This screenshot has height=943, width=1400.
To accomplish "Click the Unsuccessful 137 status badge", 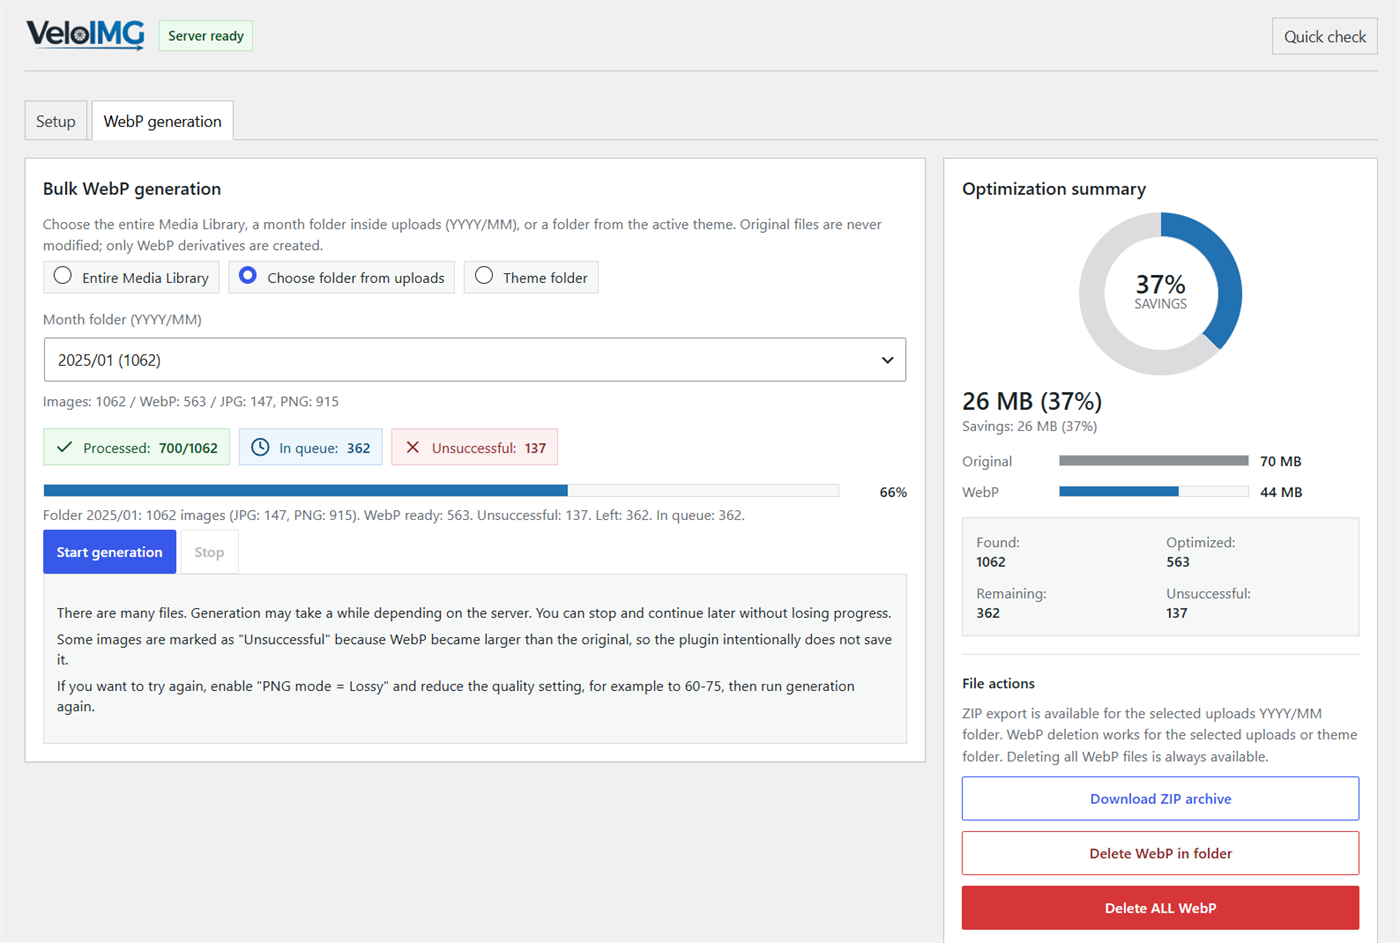I will [x=474, y=447].
